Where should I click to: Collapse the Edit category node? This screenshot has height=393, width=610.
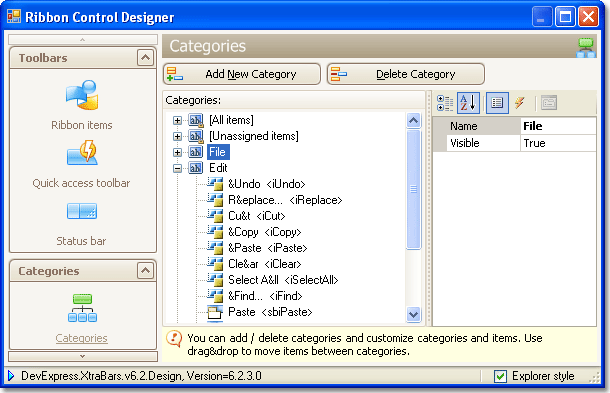(177, 168)
